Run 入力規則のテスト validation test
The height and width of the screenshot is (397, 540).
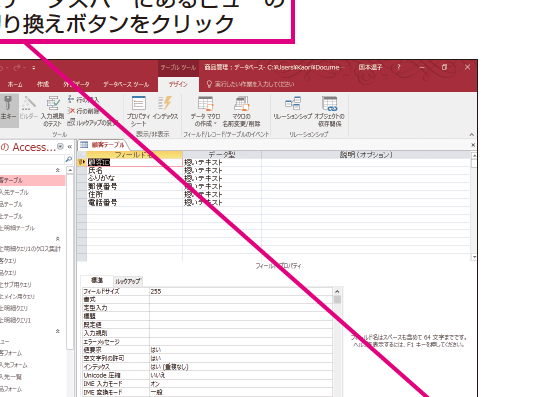point(52,110)
